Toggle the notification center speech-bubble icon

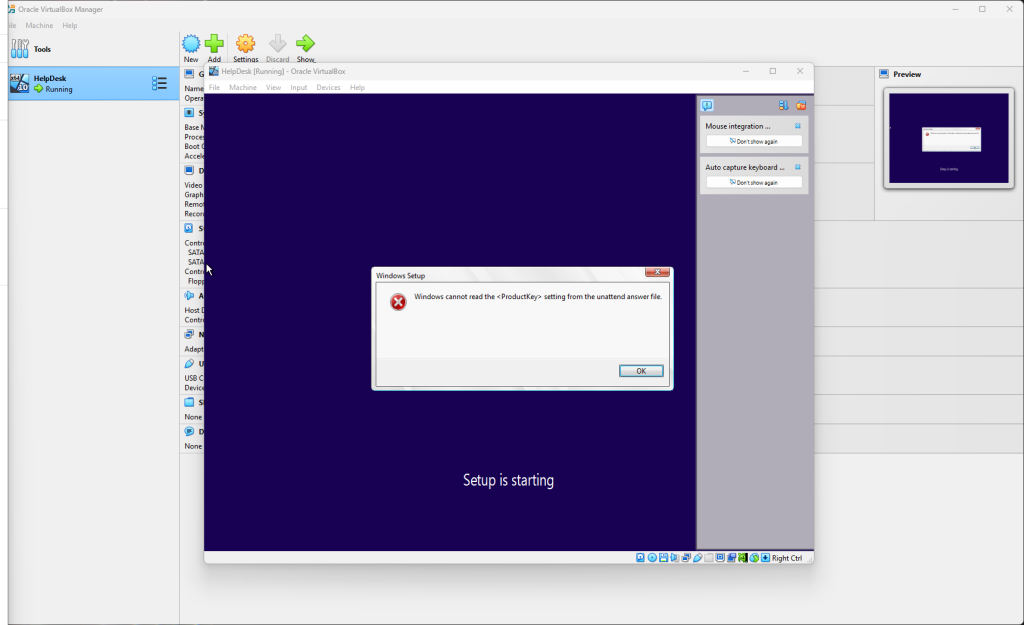tap(707, 105)
